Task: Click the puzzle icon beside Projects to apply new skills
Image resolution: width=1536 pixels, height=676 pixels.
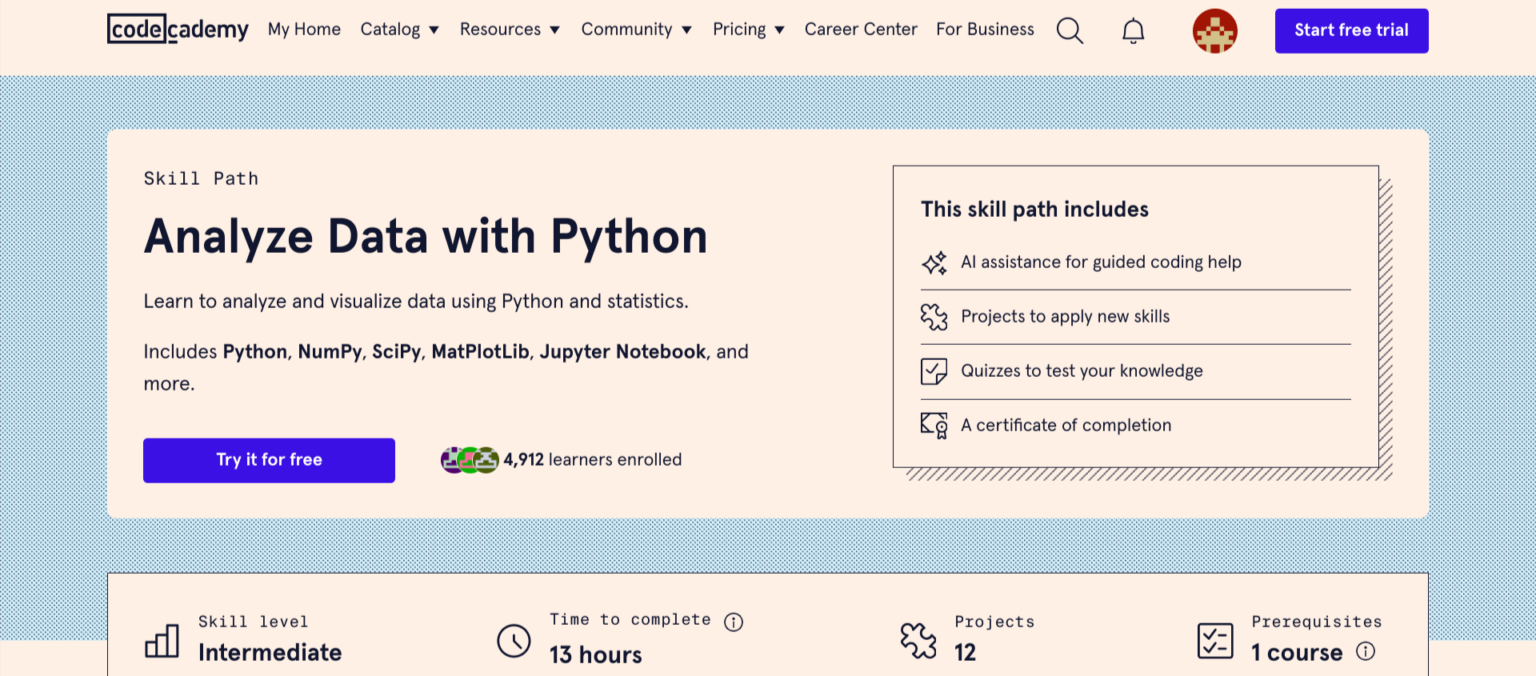Action: click(933, 316)
